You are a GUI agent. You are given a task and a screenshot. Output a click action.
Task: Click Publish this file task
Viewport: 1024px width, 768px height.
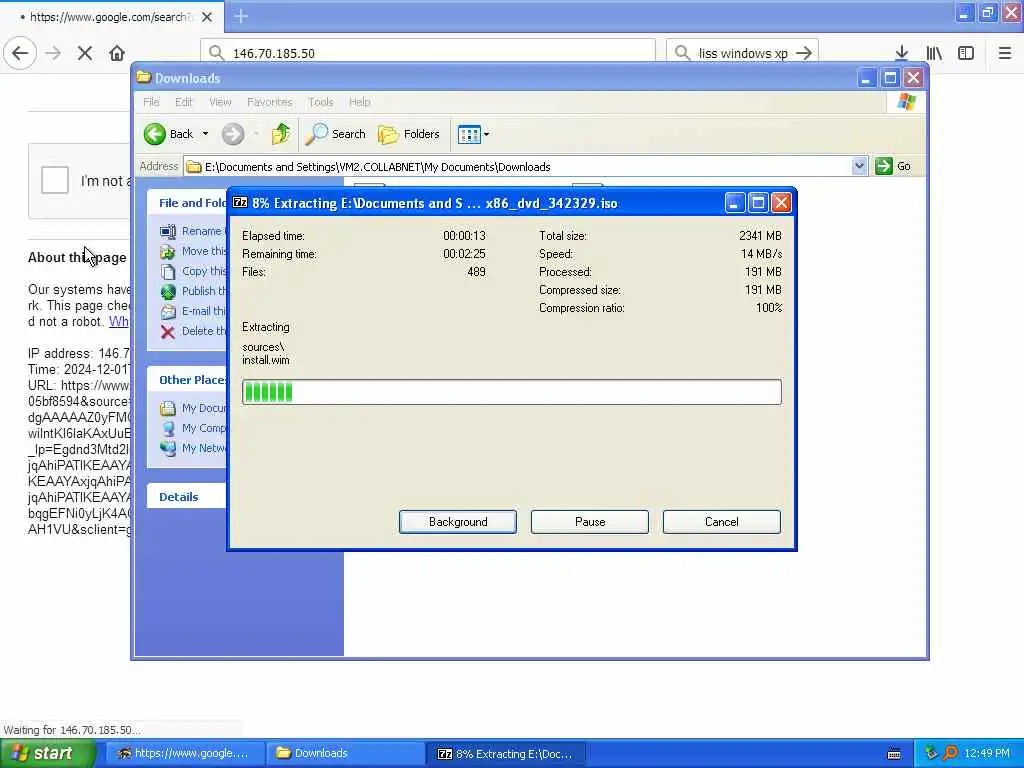click(x=195, y=291)
